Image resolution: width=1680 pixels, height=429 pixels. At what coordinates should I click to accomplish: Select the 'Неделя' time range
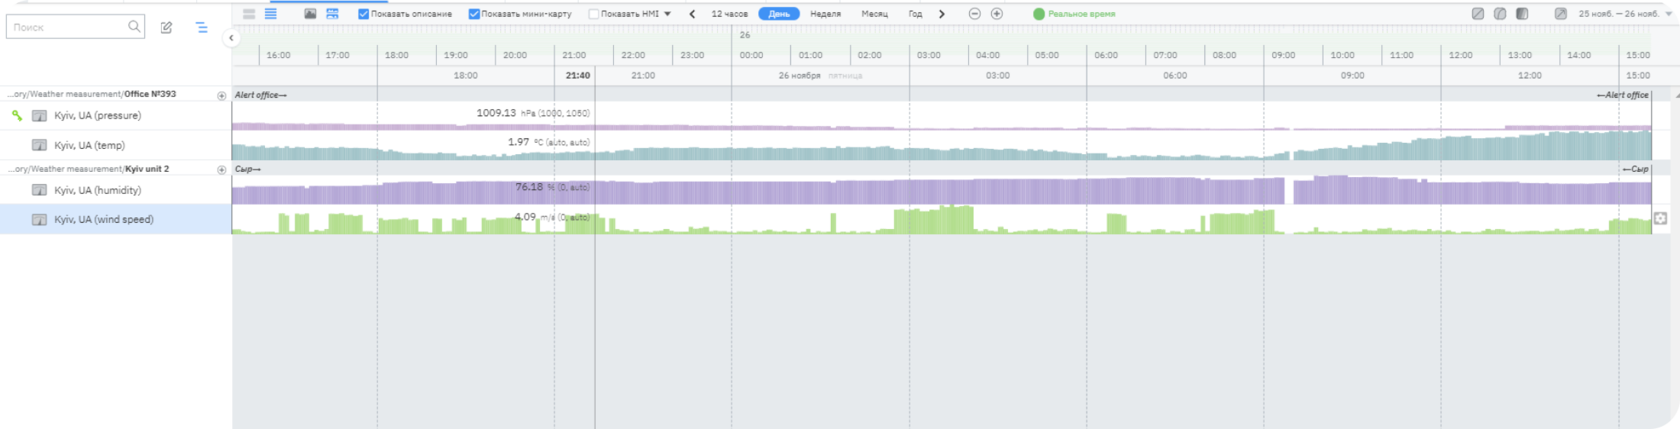(825, 14)
